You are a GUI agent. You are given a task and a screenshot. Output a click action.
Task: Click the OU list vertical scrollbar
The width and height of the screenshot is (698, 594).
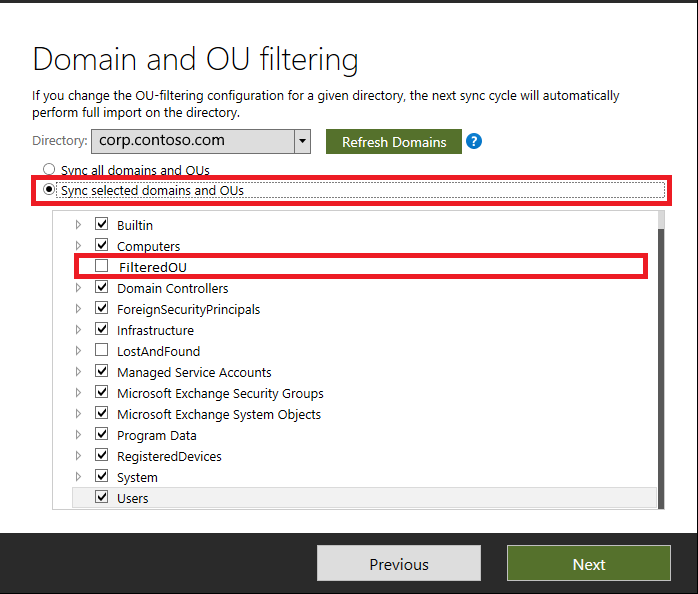pos(661,359)
